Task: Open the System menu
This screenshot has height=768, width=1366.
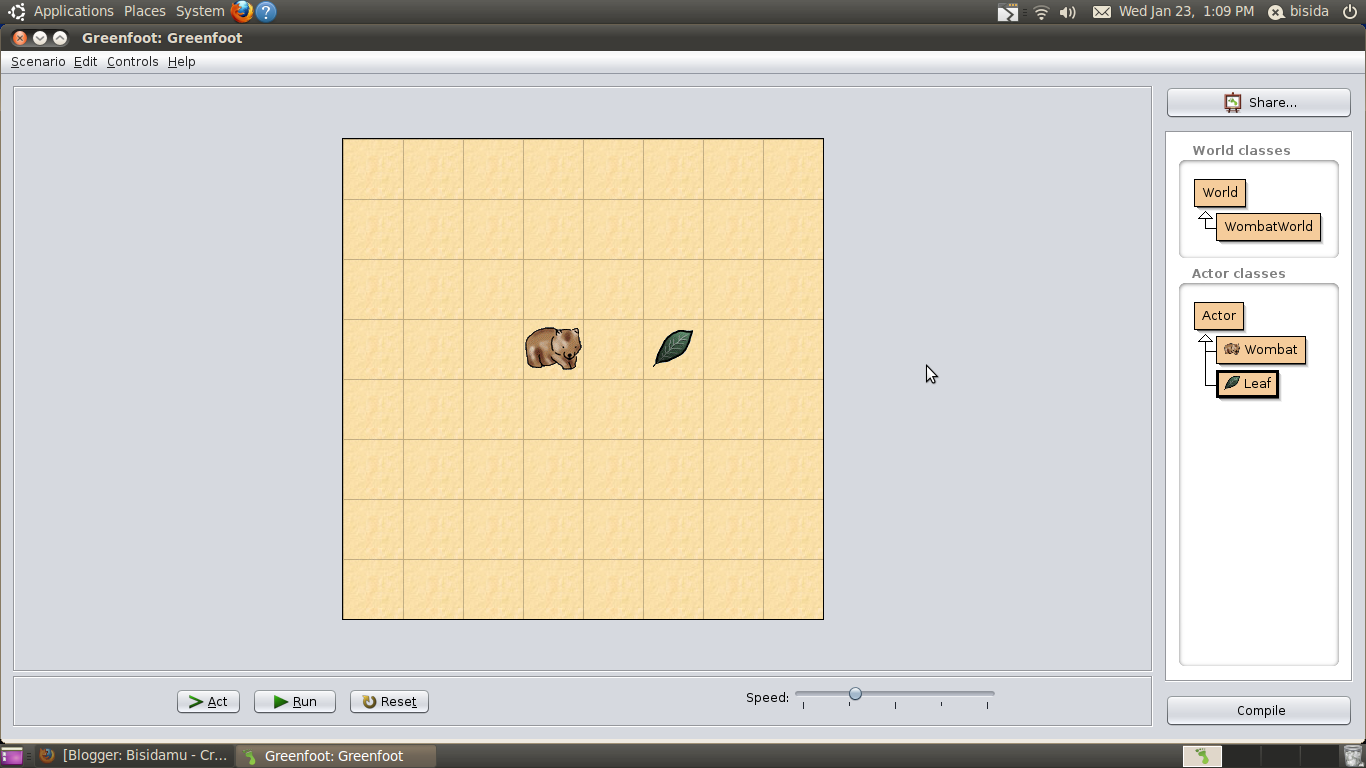Action: 200,11
